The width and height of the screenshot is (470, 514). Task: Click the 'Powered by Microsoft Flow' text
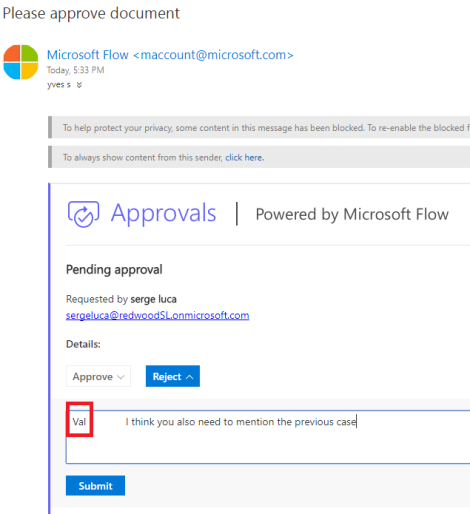point(352,214)
